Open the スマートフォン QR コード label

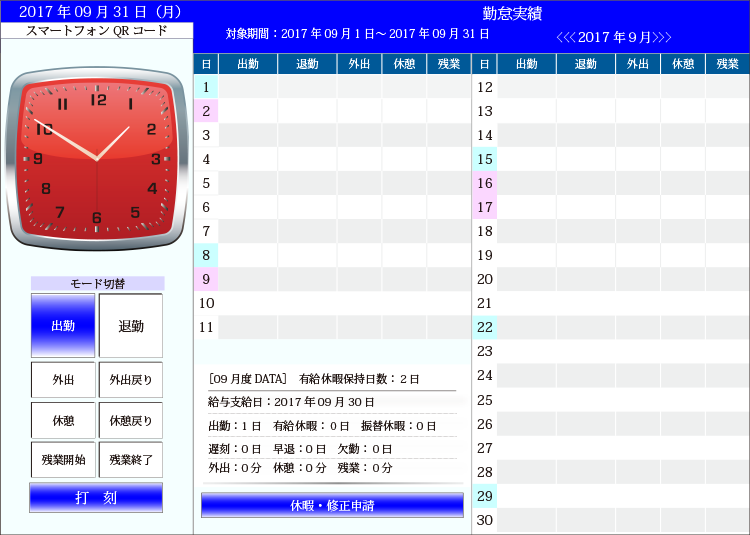point(97,31)
